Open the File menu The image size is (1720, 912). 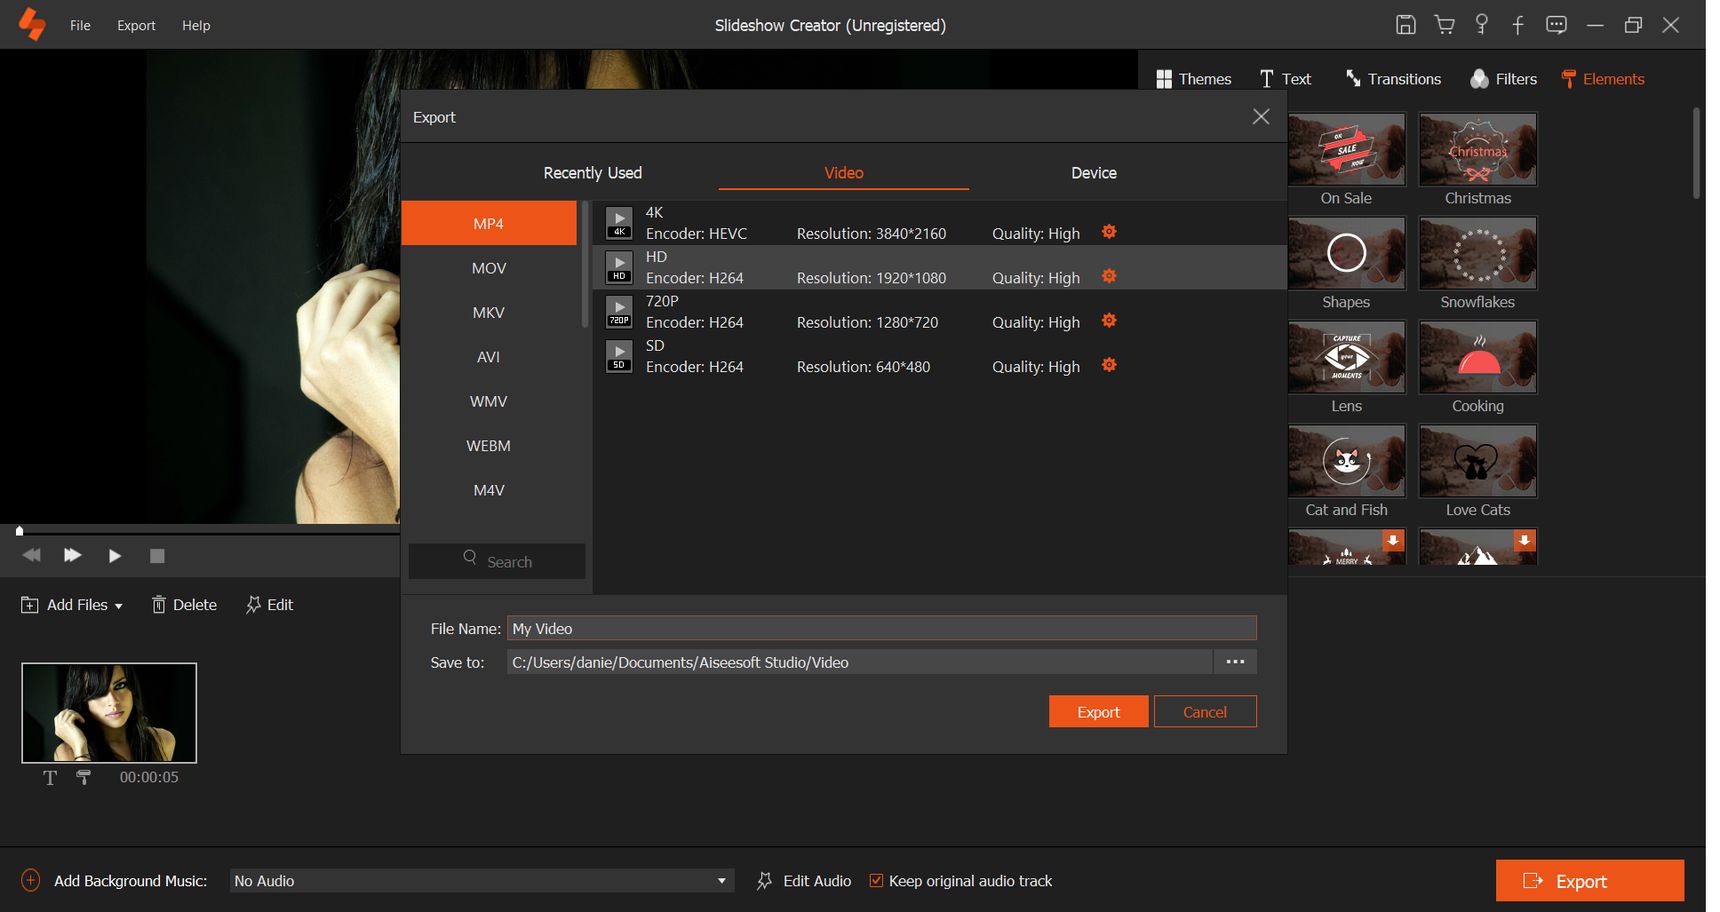[x=80, y=25]
